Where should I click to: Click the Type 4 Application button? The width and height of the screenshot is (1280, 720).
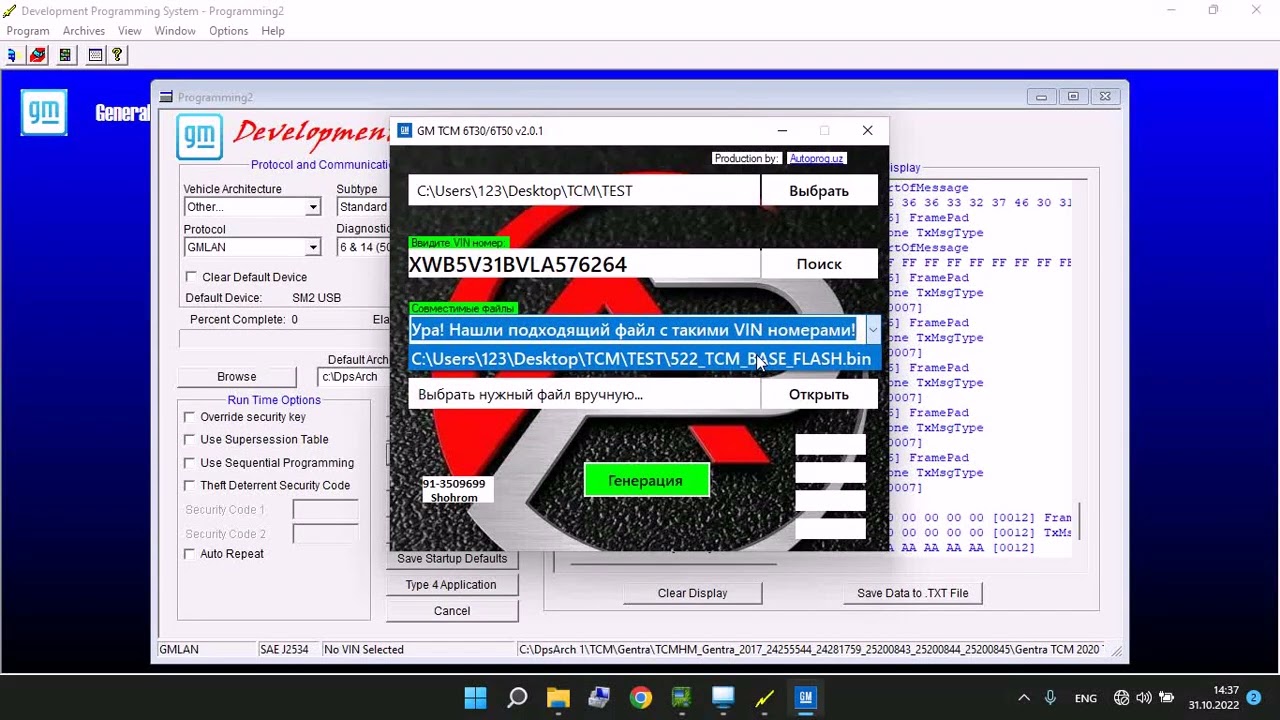click(x=451, y=585)
